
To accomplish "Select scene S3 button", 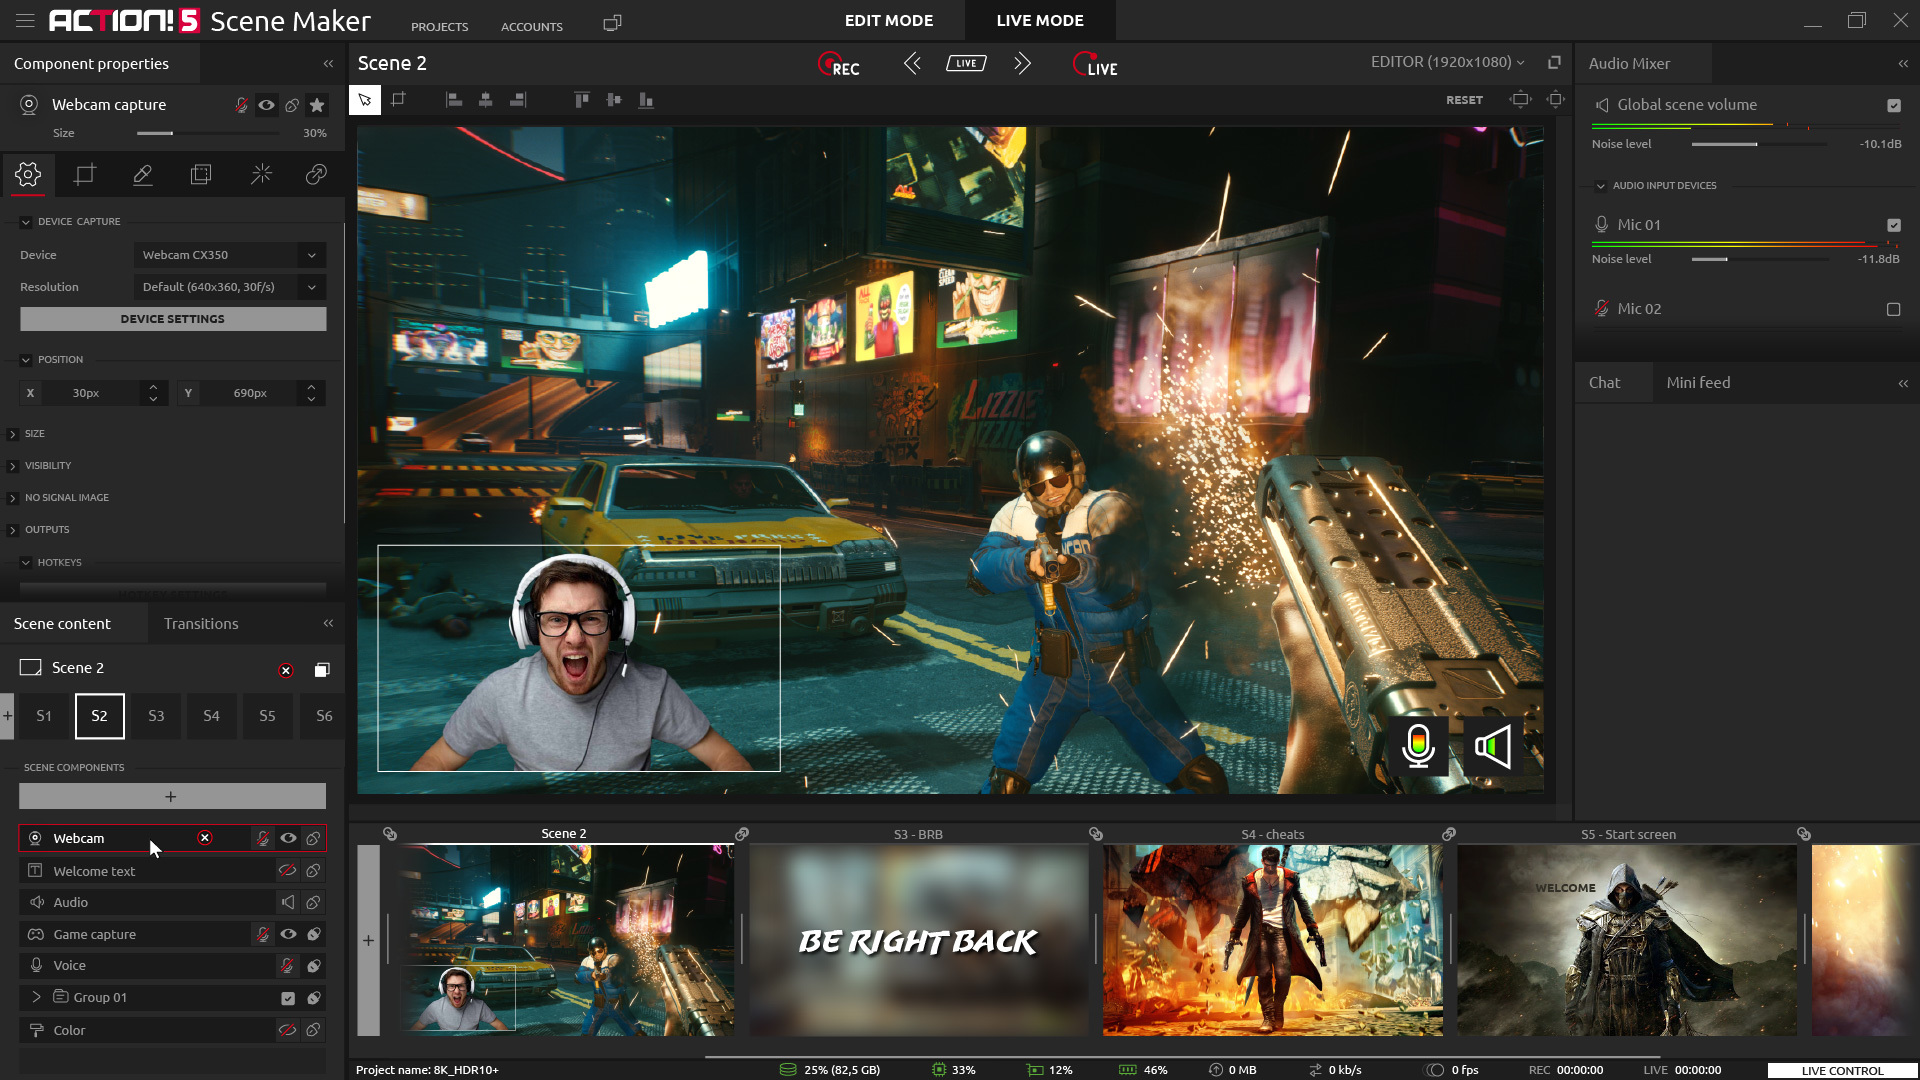I will tap(156, 716).
